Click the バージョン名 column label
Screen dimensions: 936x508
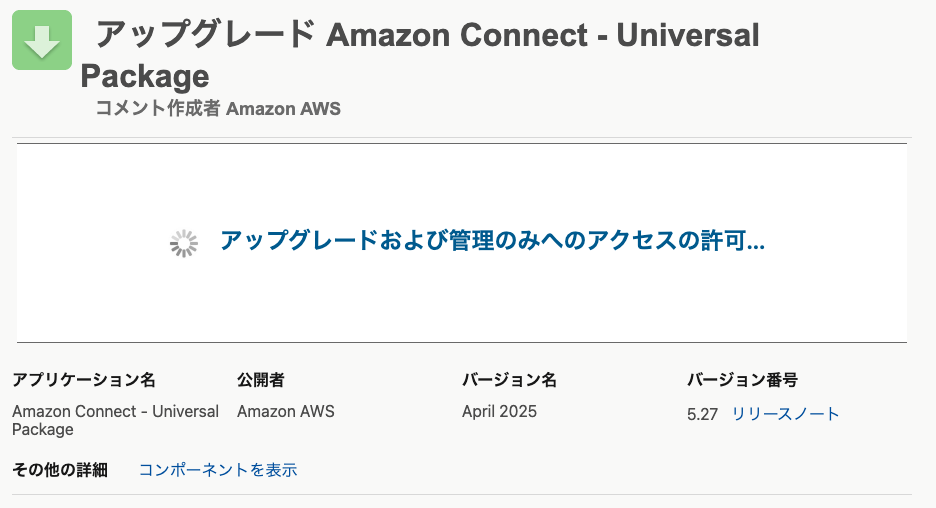509,380
